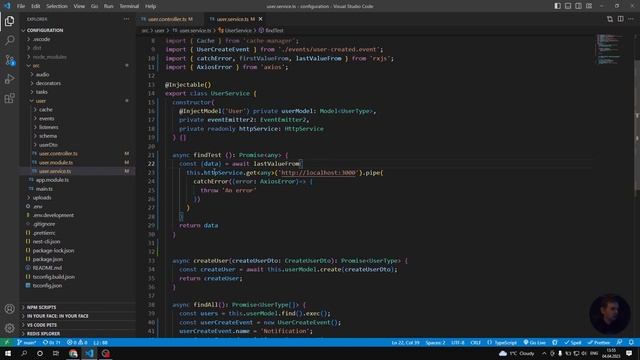The height and width of the screenshot is (360, 640).
Task: Close the user.service.ts tab
Action: pyautogui.click(x=260, y=19)
